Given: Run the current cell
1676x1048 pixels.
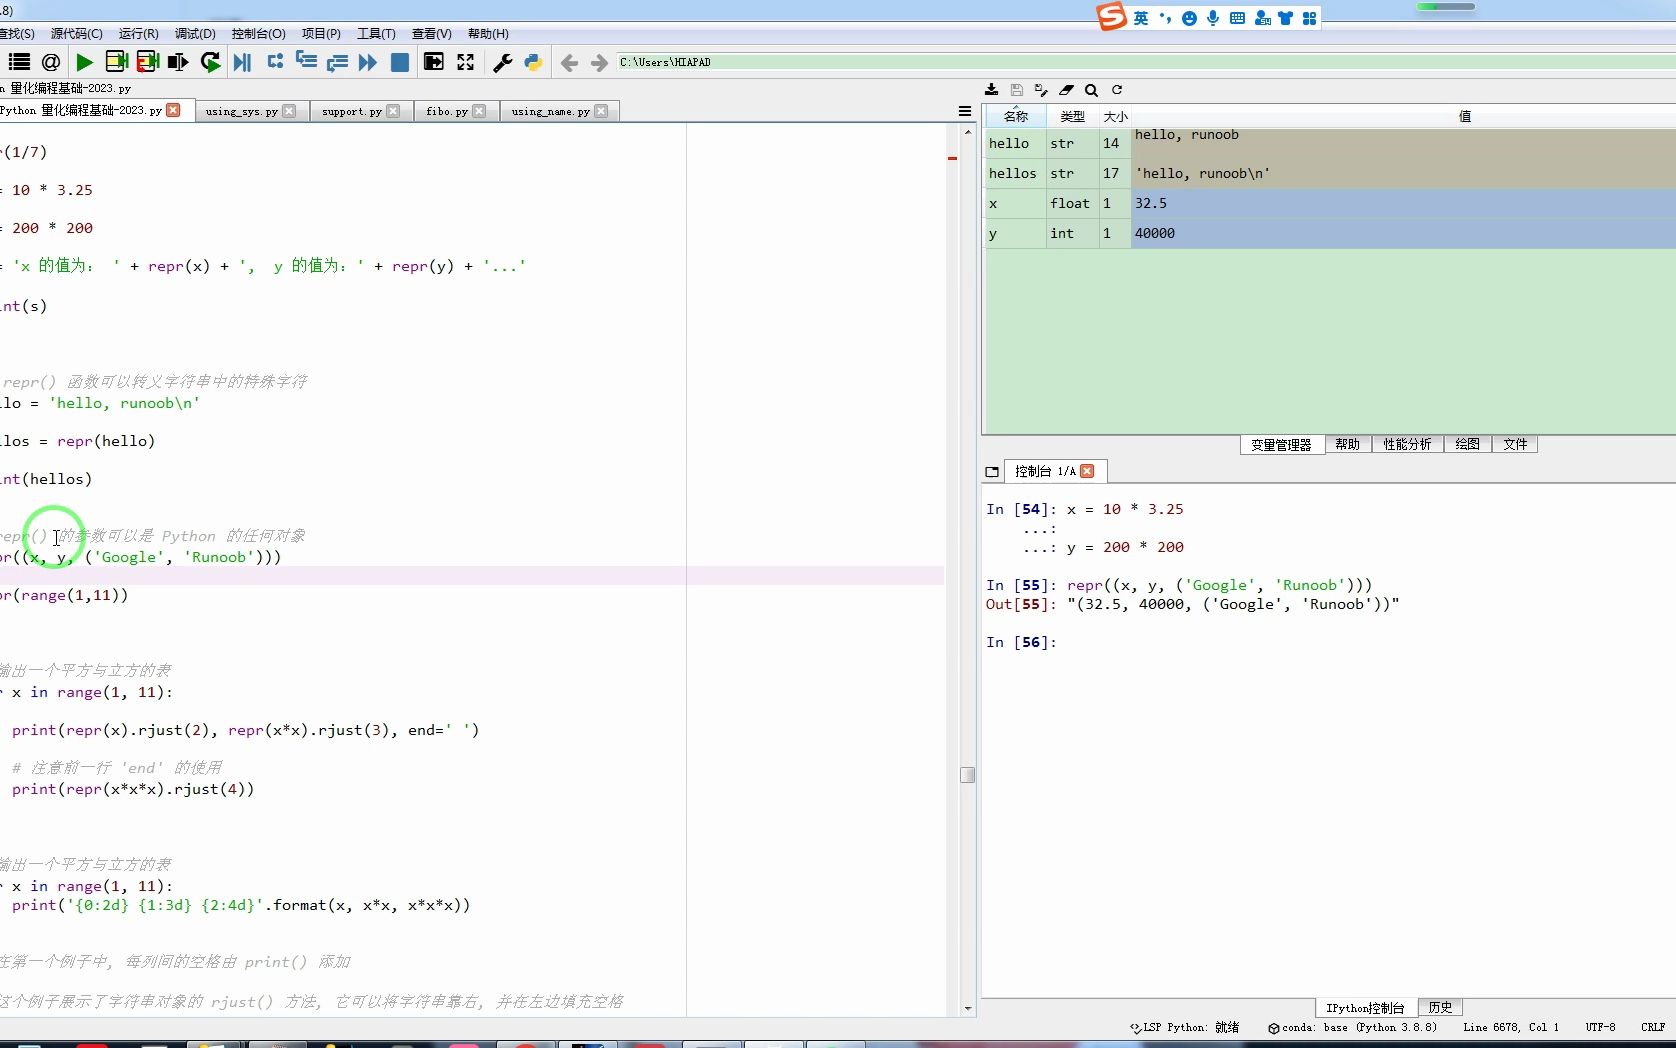Looking at the screenshot, I should click(116, 62).
